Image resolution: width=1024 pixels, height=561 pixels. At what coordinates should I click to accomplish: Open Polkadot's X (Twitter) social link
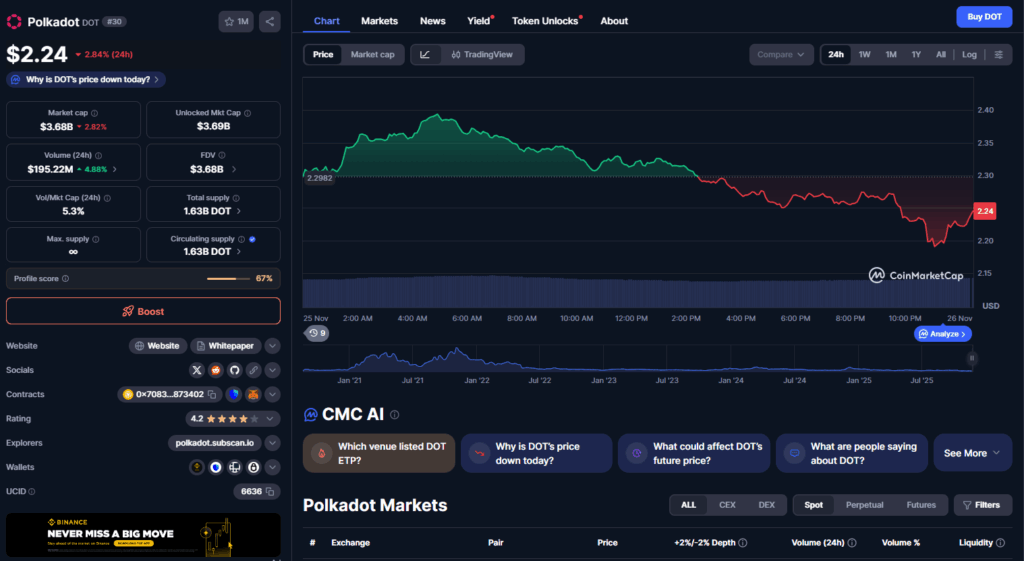point(198,370)
